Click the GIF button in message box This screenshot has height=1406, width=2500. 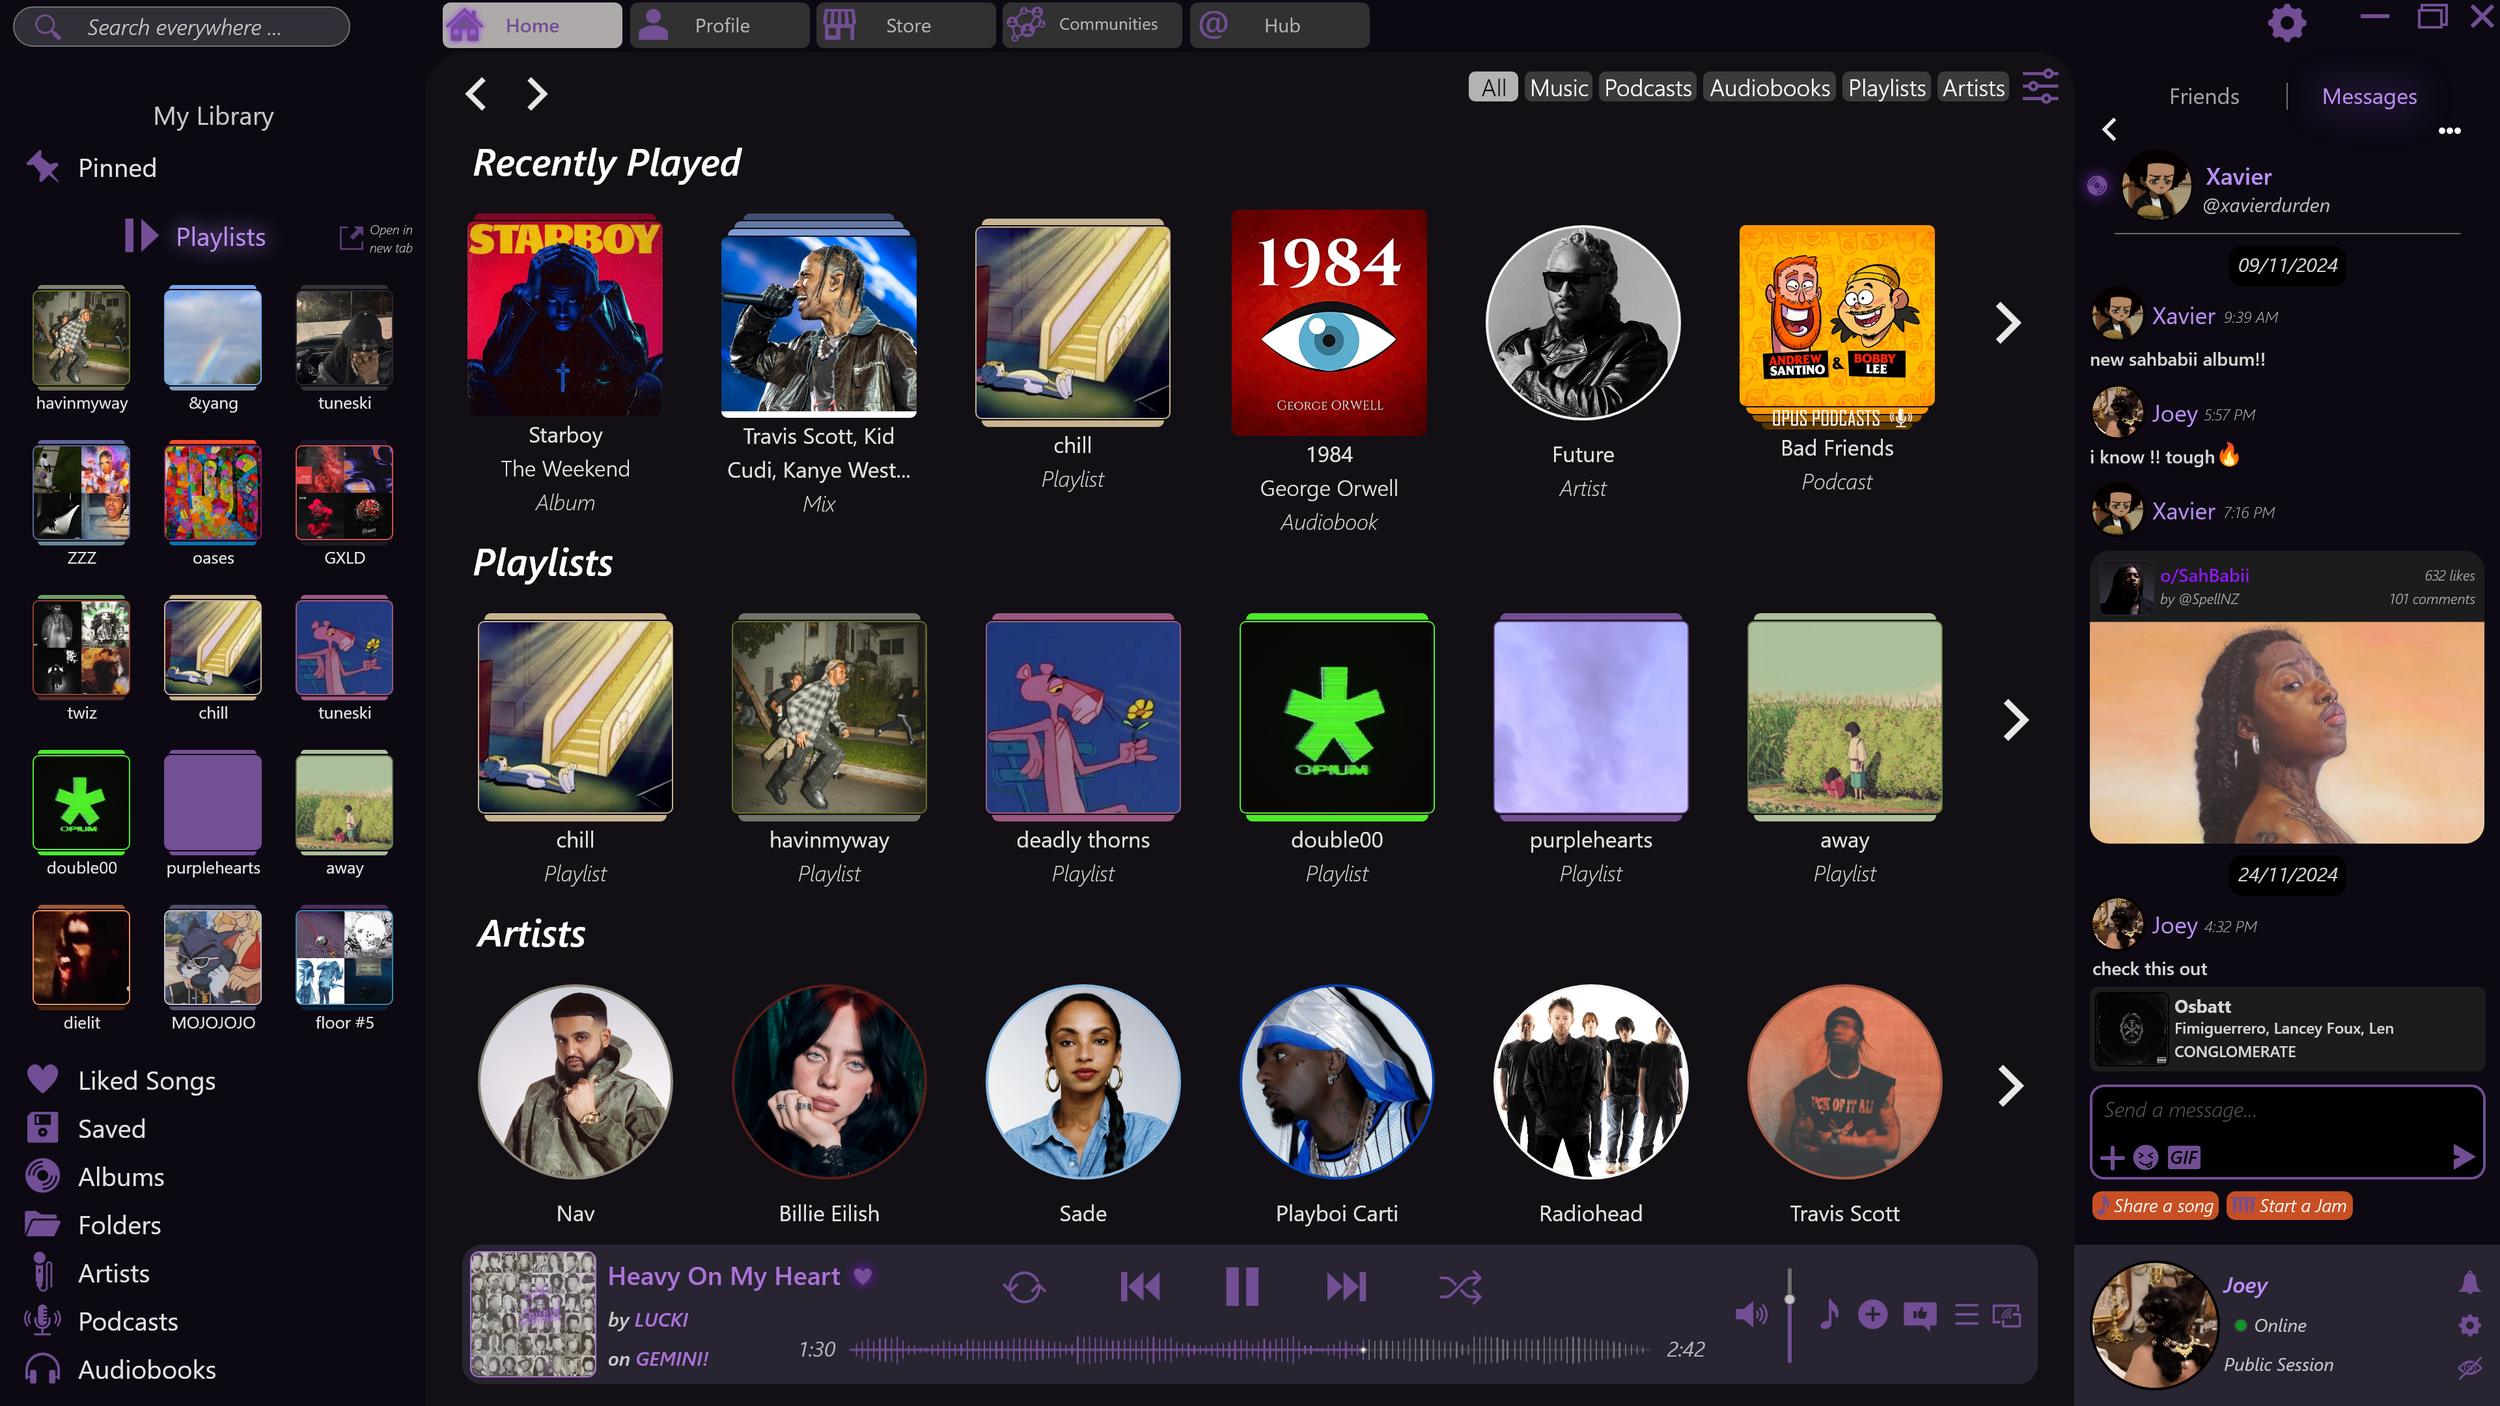point(2184,1157)
